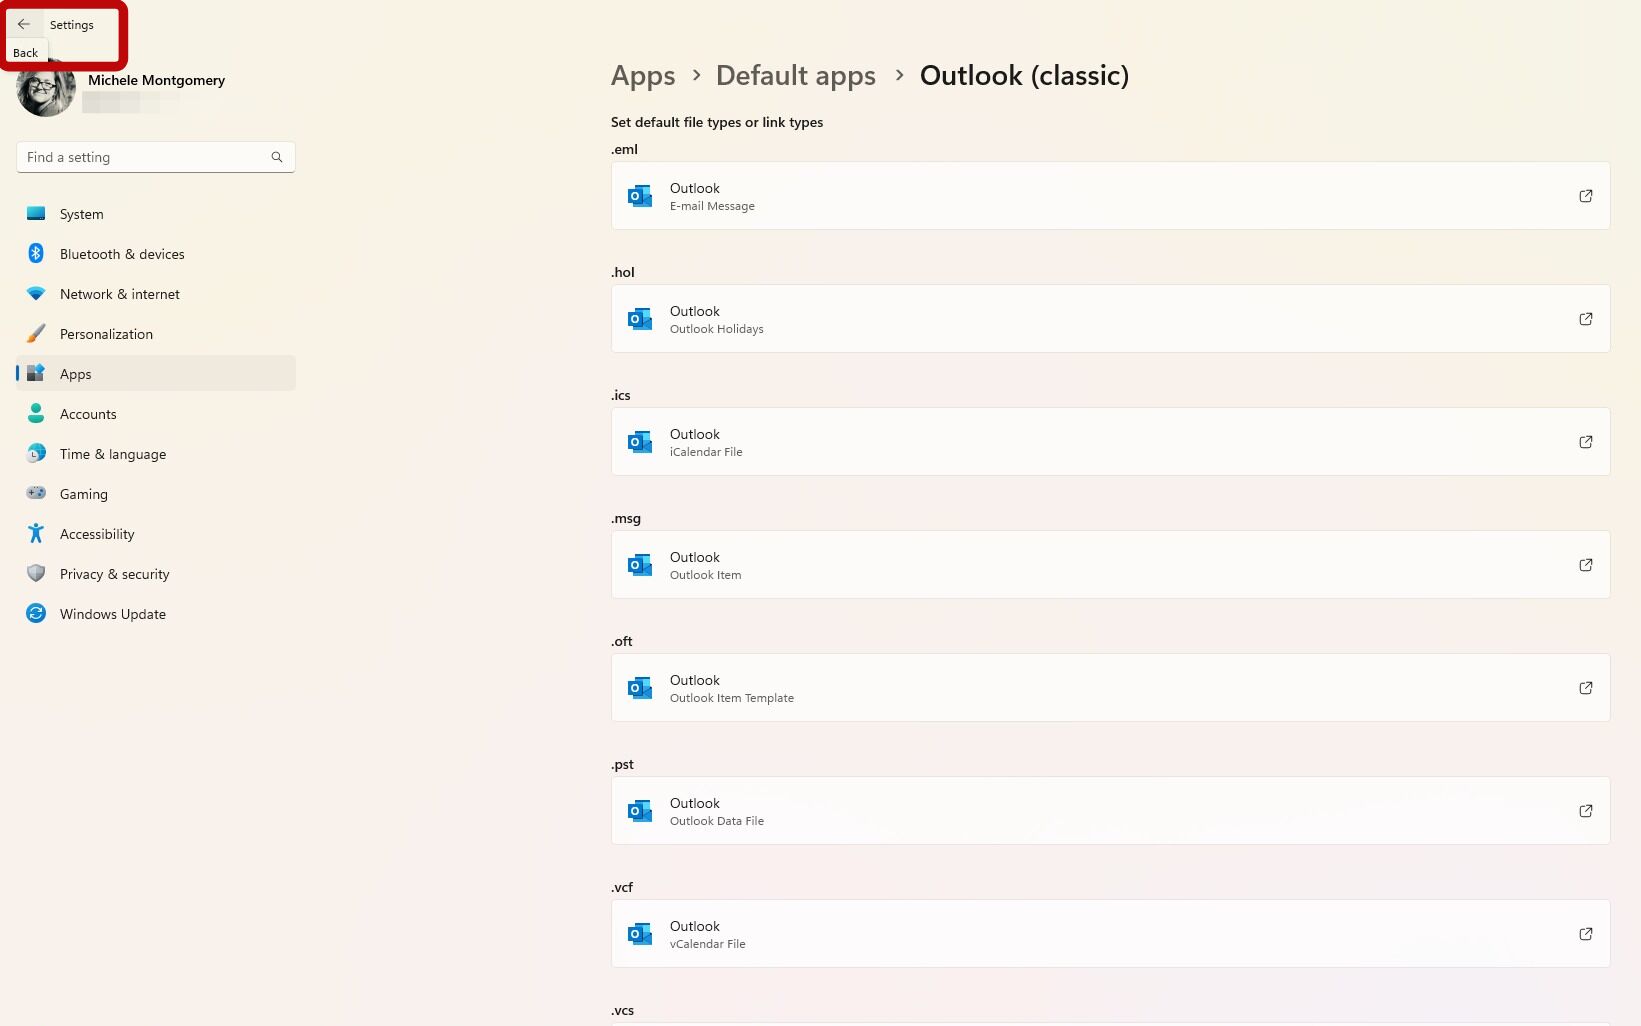Click the Windows Update icon
The height and width of the screenshot is (1026, 1641).
coord(36,613)
